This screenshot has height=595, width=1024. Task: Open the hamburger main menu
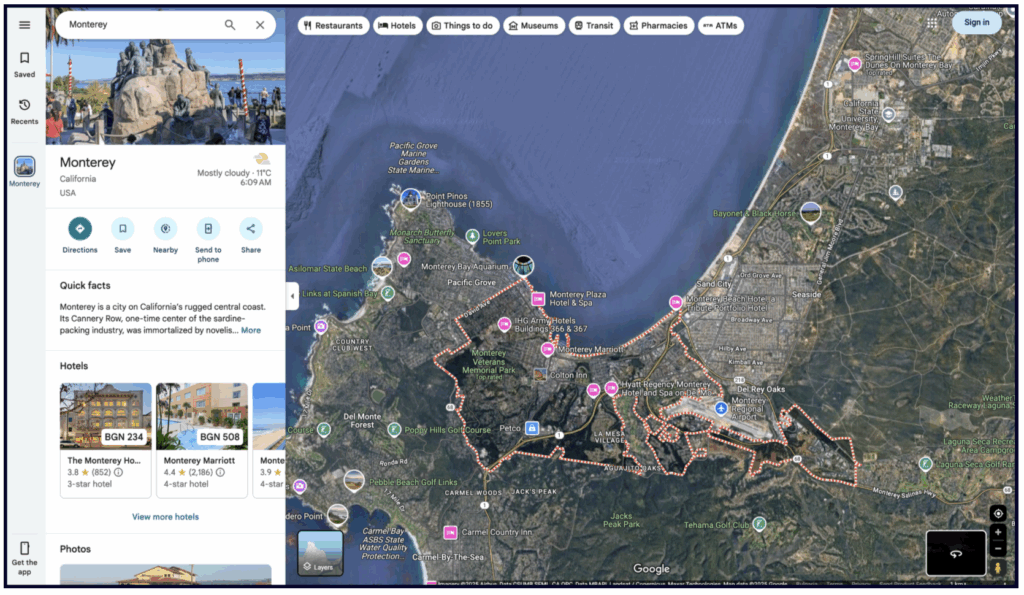coord(25,25)
